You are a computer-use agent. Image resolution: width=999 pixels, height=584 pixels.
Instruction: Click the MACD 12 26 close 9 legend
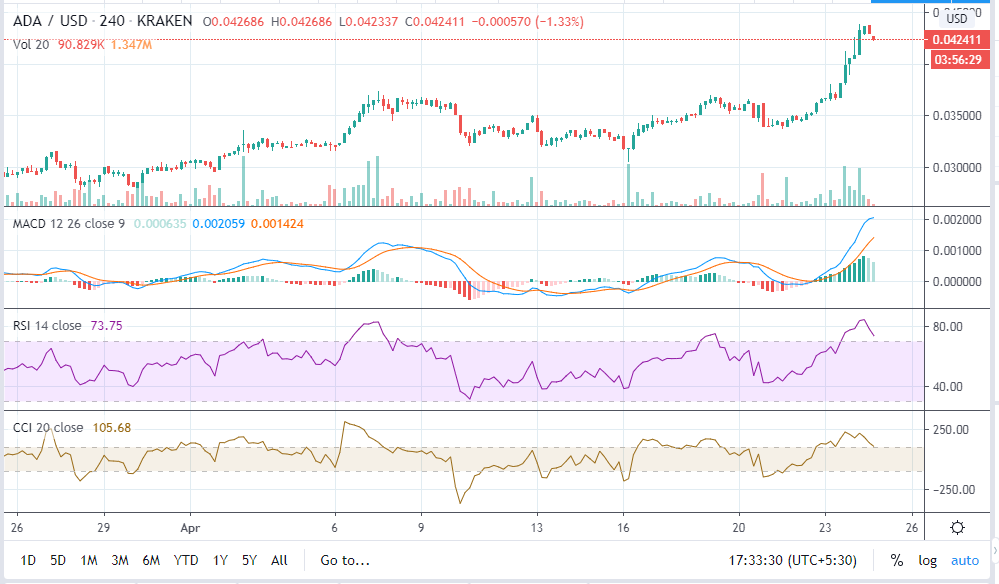69,224
